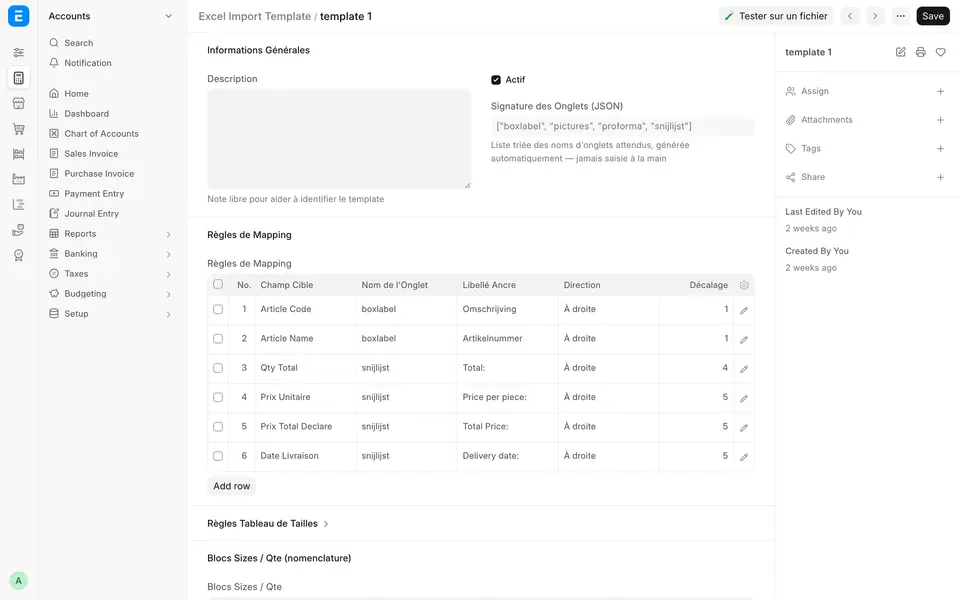Screen dimensions: 960x600
Task: Open the three-dot more options menu
Action: 900,16
